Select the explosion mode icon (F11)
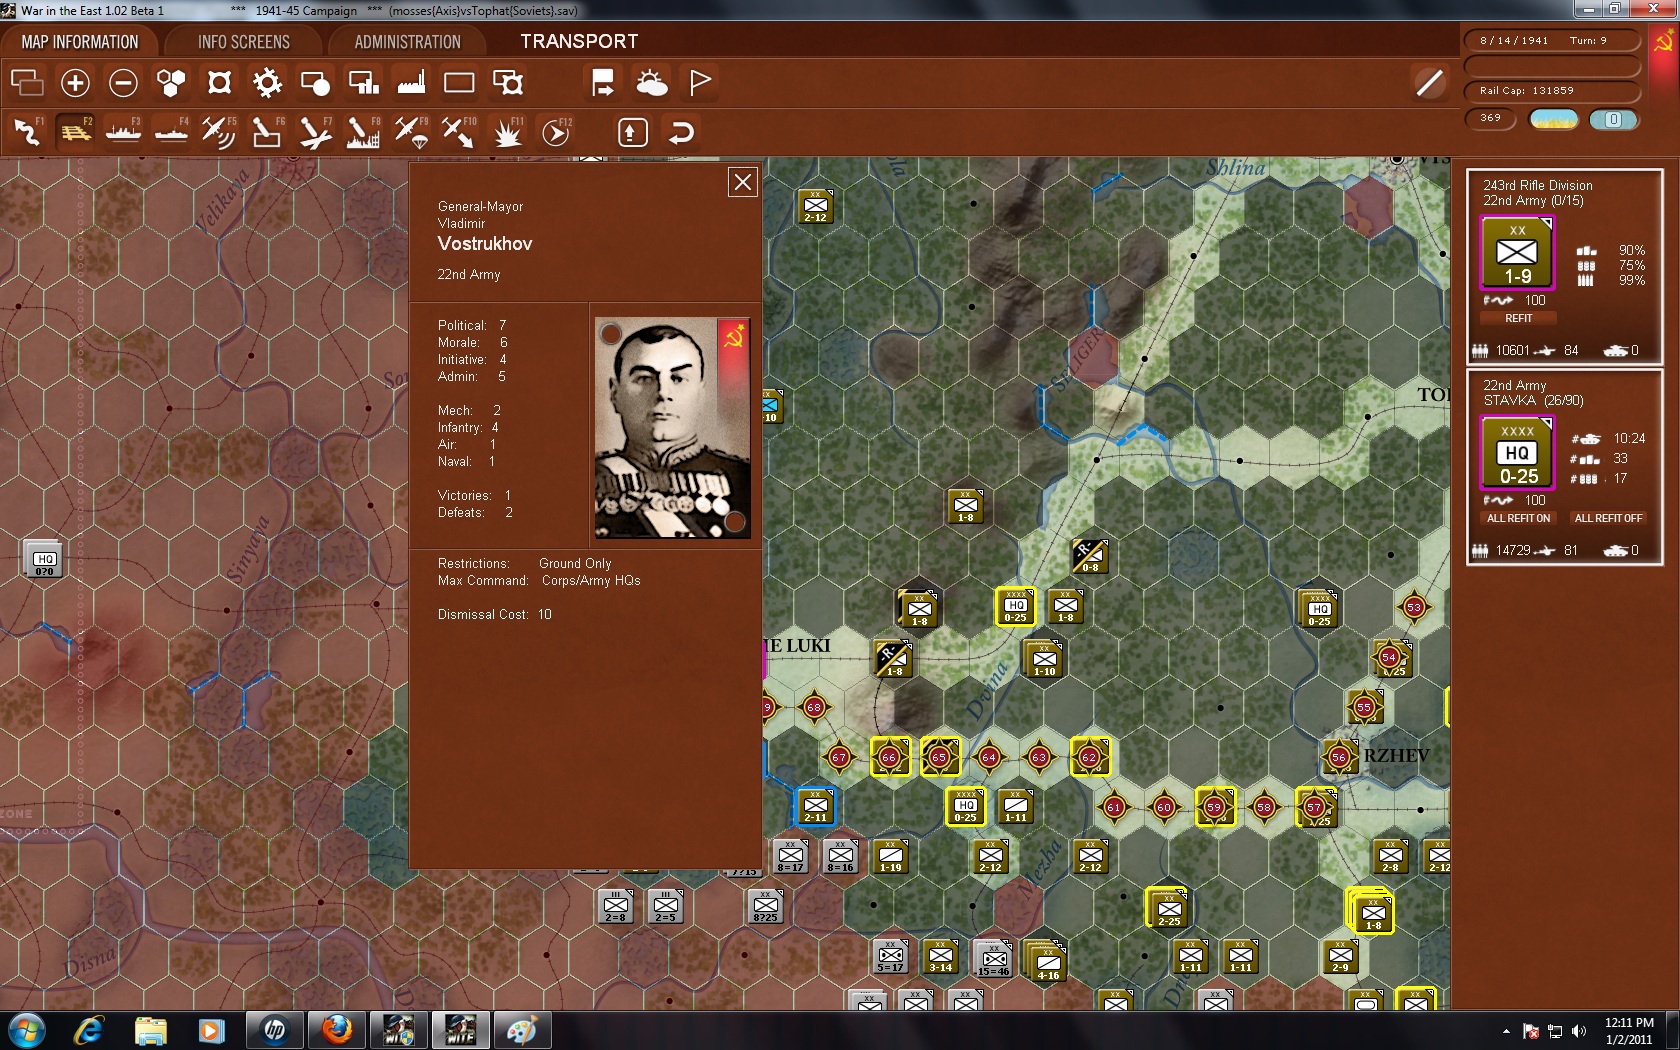This screenshot has height=1050, width=1680. click(508, 131)
